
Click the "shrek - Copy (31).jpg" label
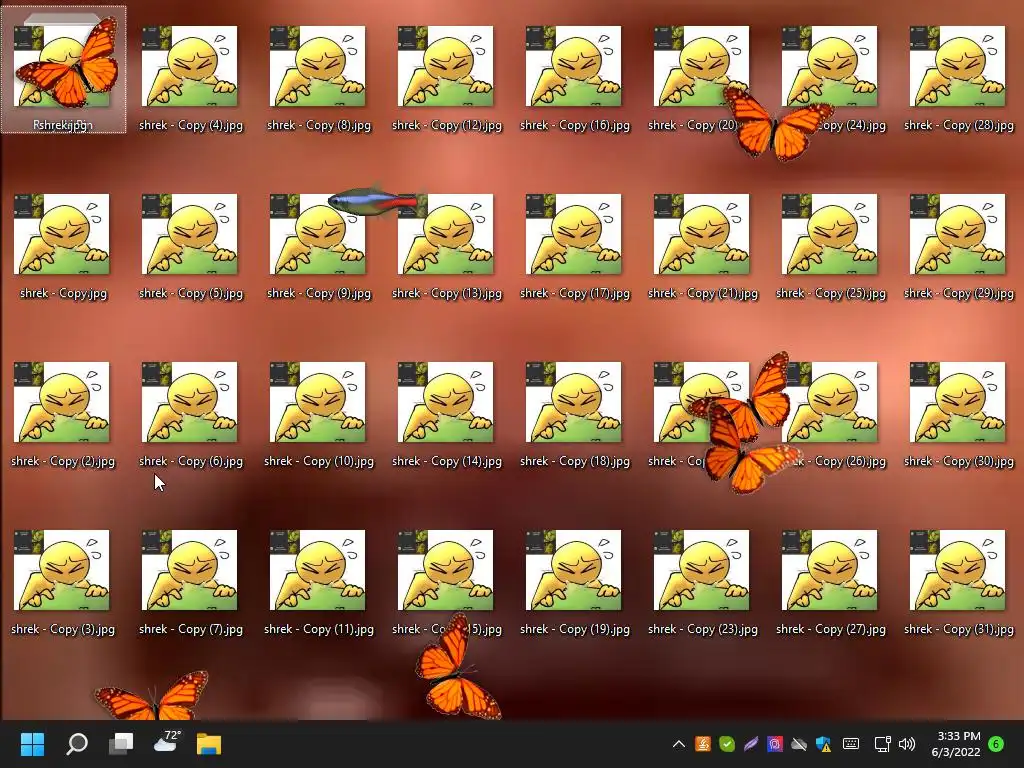[x=959, y=629]
